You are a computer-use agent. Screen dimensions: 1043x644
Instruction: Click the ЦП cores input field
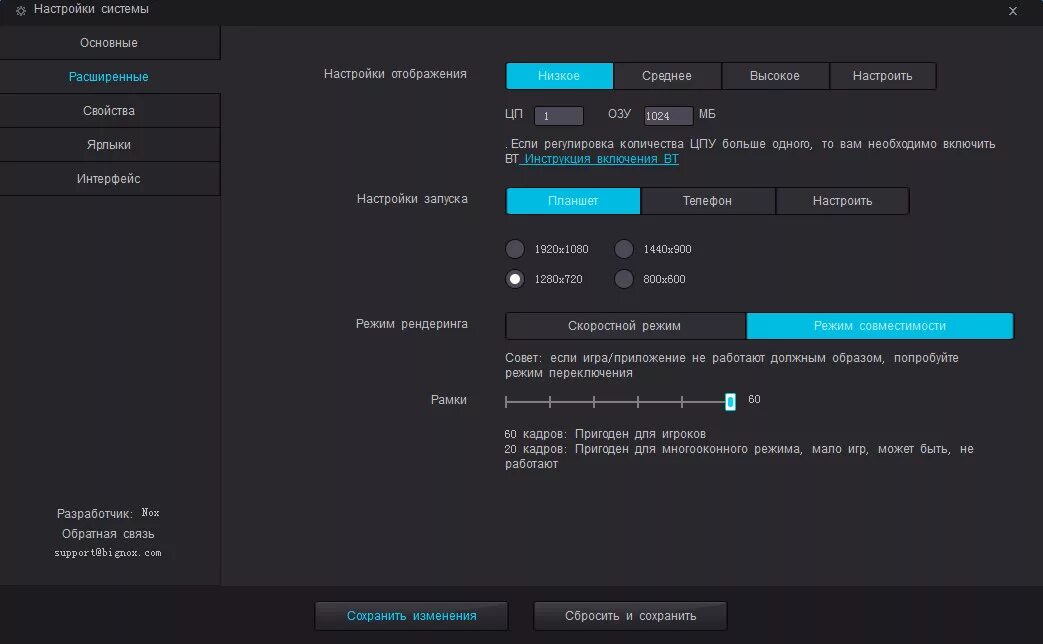coord(559,116)
